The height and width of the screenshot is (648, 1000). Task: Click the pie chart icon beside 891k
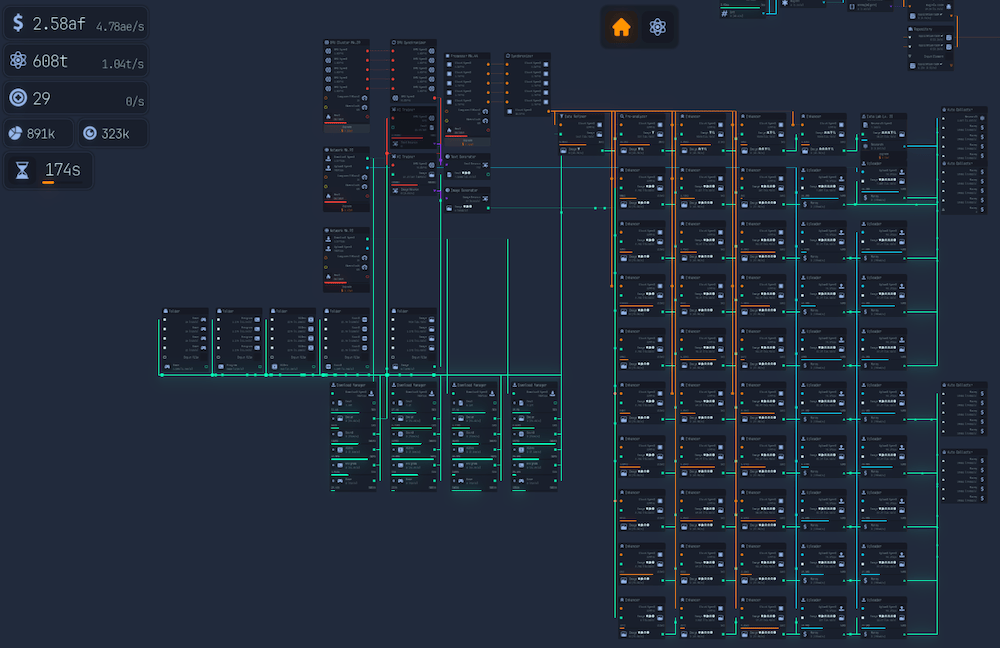click(15, 133)
